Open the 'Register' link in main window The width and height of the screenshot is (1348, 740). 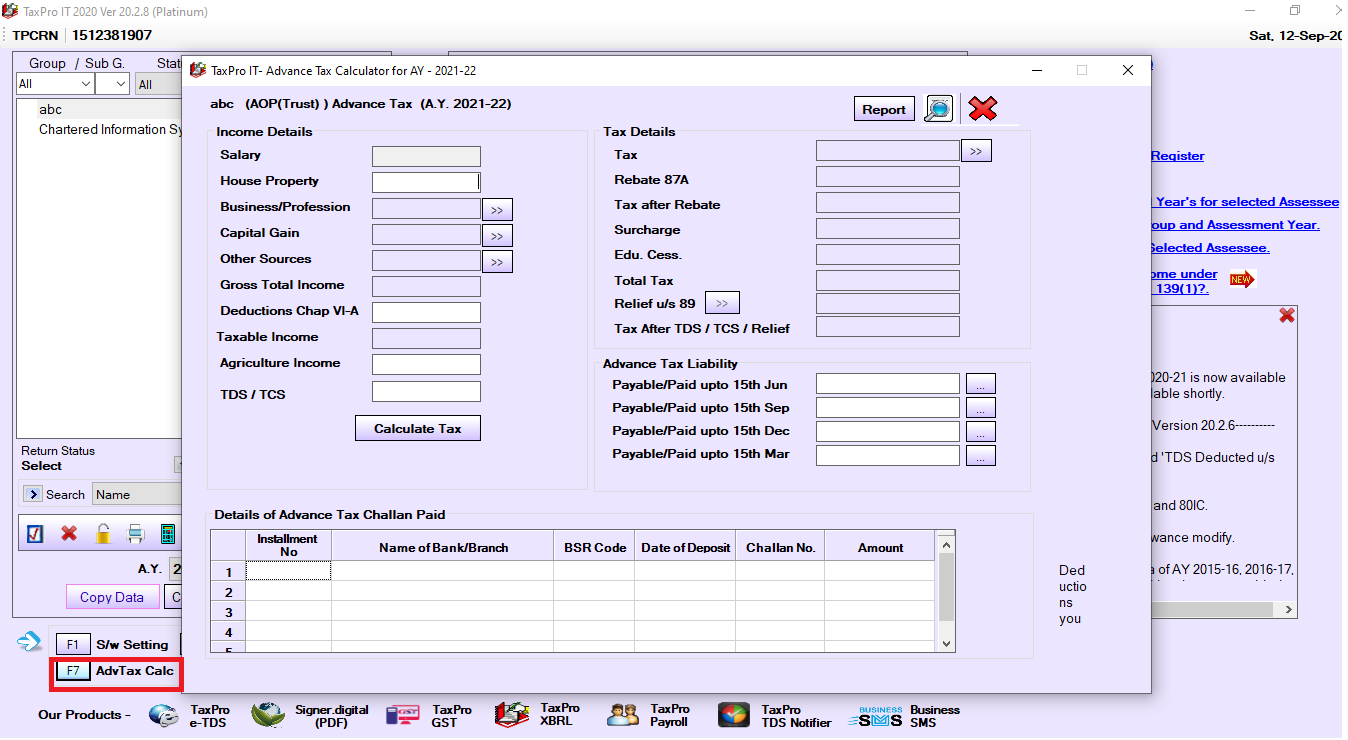[x=1177, y=156]
